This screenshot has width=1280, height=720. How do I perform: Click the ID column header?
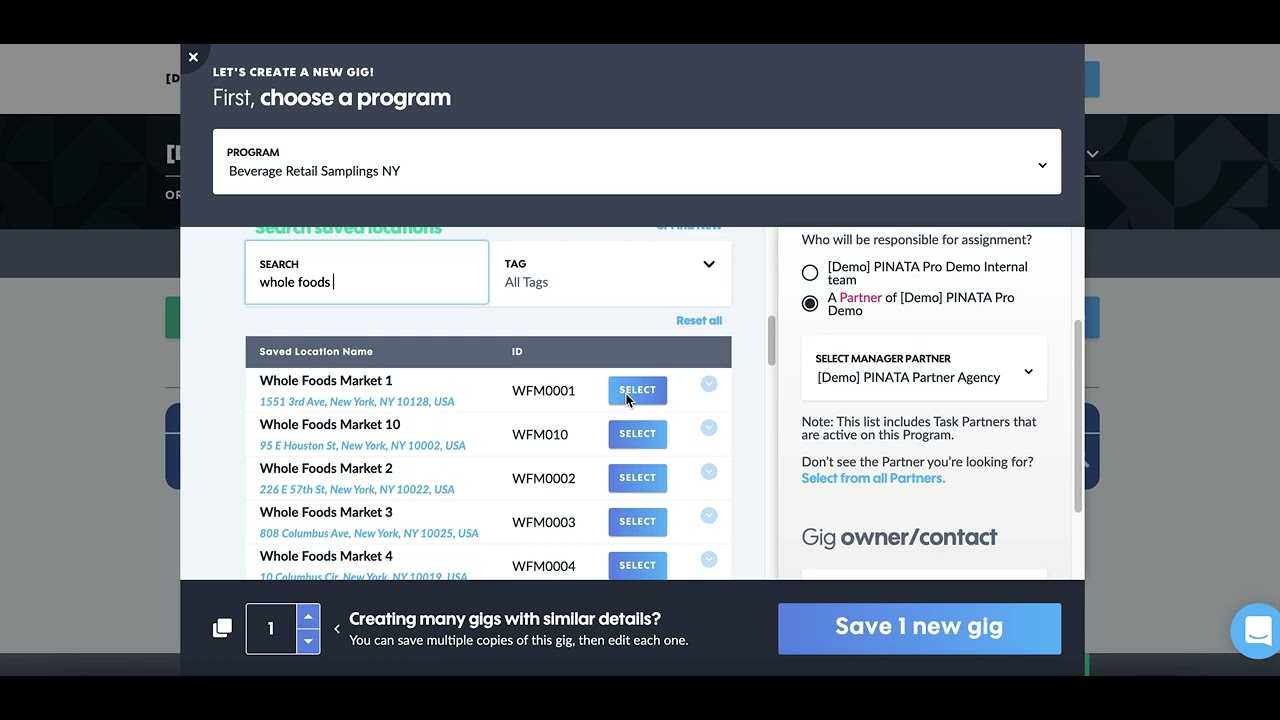(517, 352)
